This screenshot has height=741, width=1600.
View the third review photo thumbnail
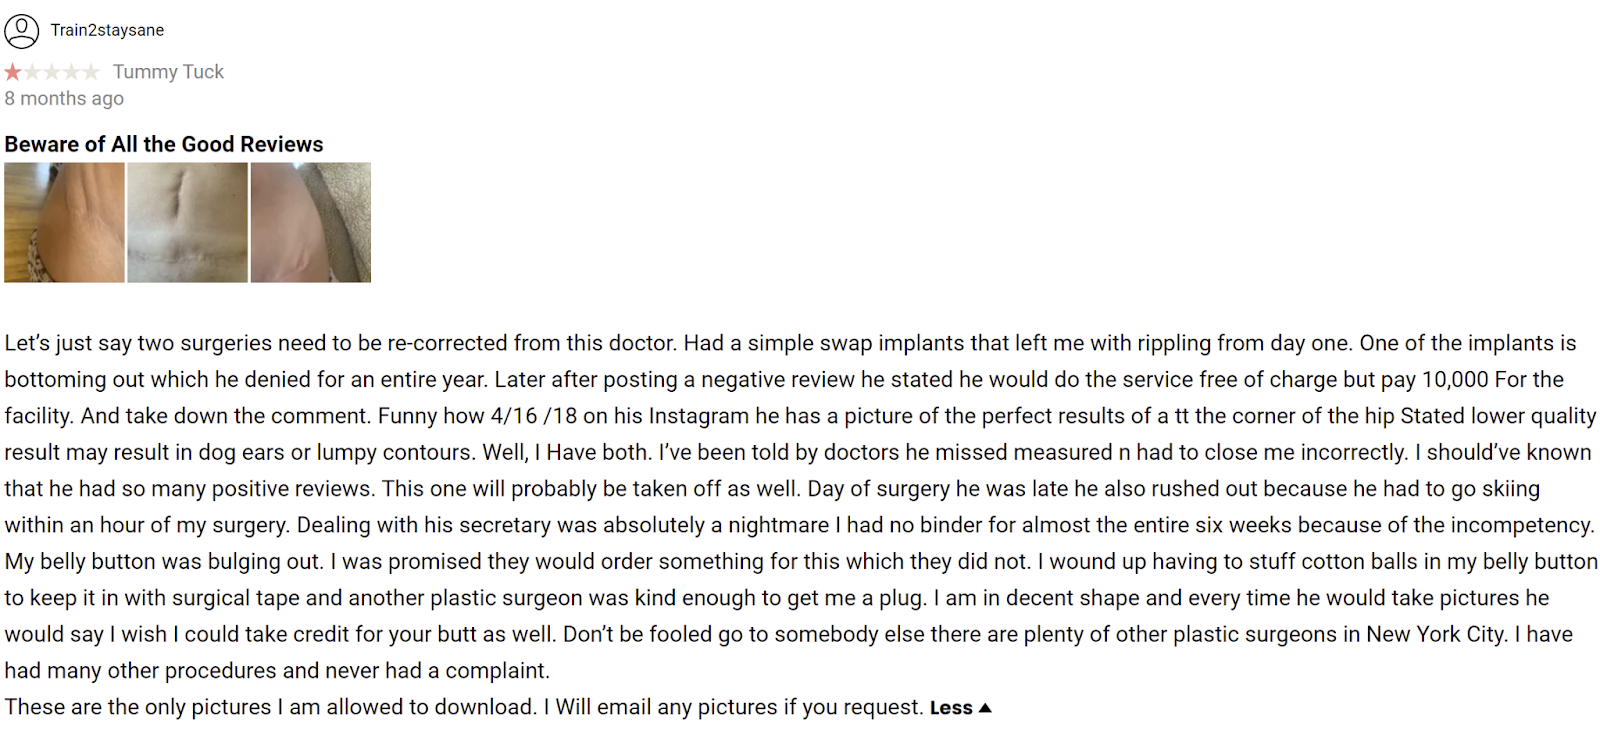click(x=311, y=222)
